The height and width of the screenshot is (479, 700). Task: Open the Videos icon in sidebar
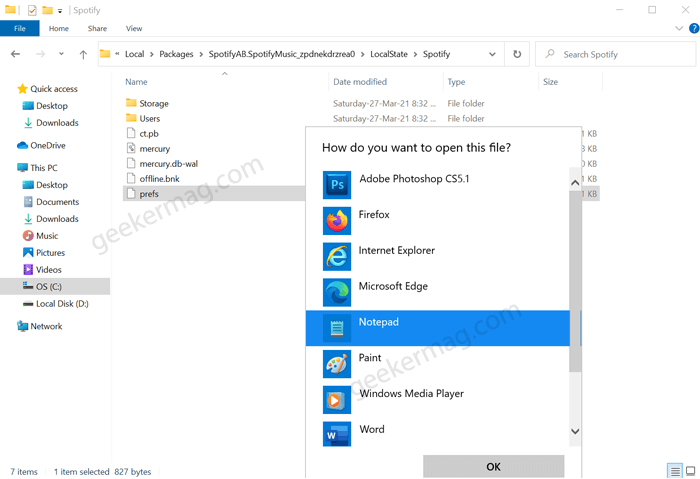tap(28, 270)
